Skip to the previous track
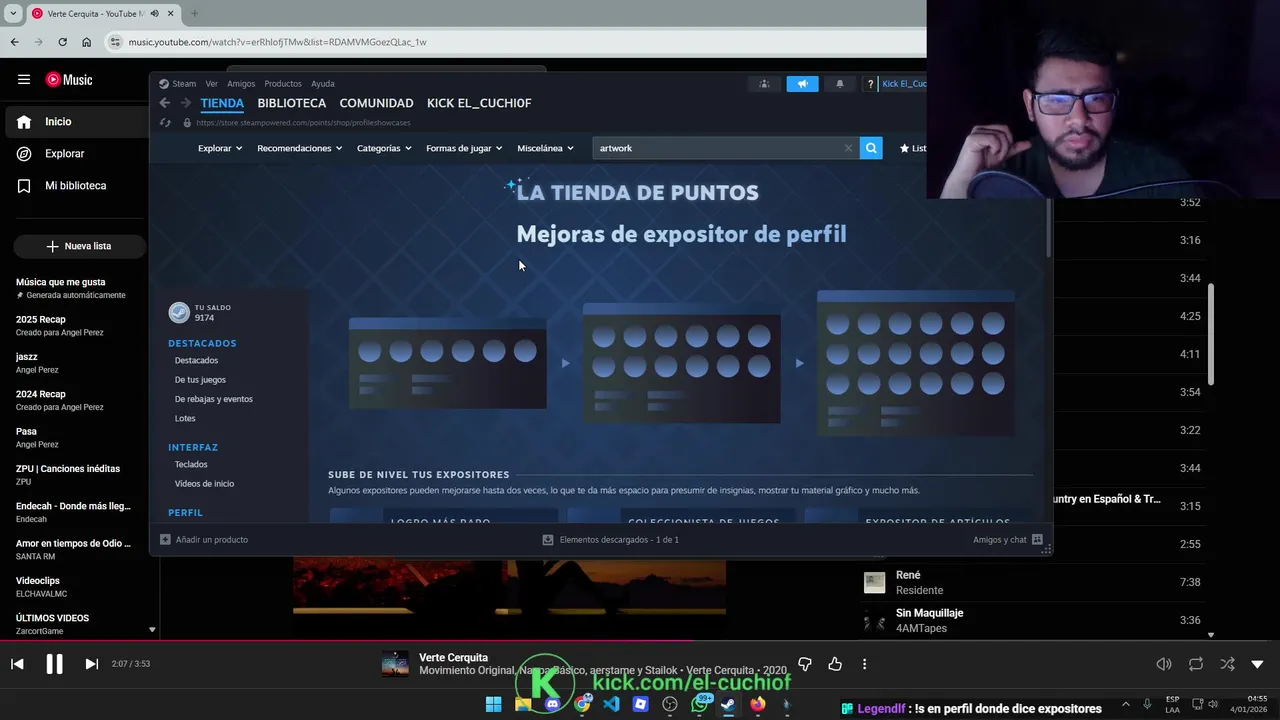The image size is (1280, 720). [17, 664]
